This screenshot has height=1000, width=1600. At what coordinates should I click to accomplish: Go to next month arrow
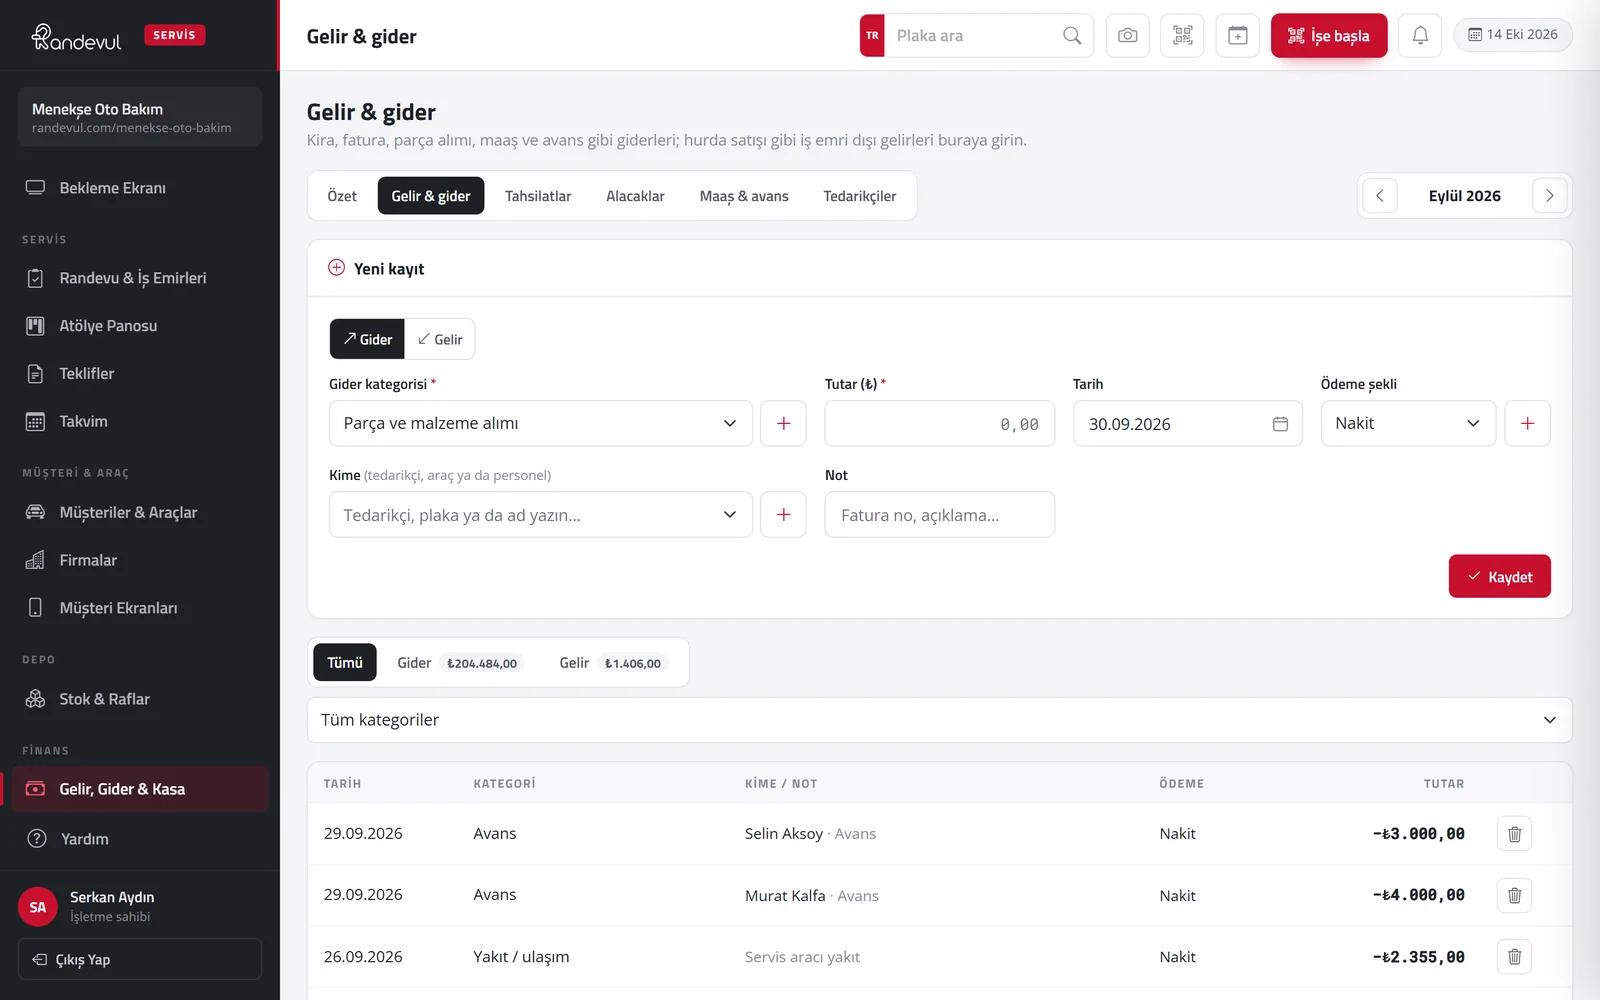(1549, 196)
